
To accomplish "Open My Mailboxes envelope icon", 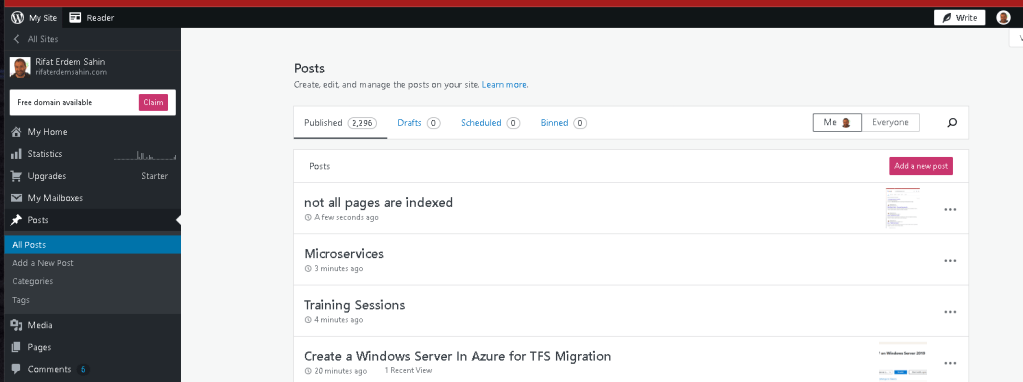I will click(16, 198).
